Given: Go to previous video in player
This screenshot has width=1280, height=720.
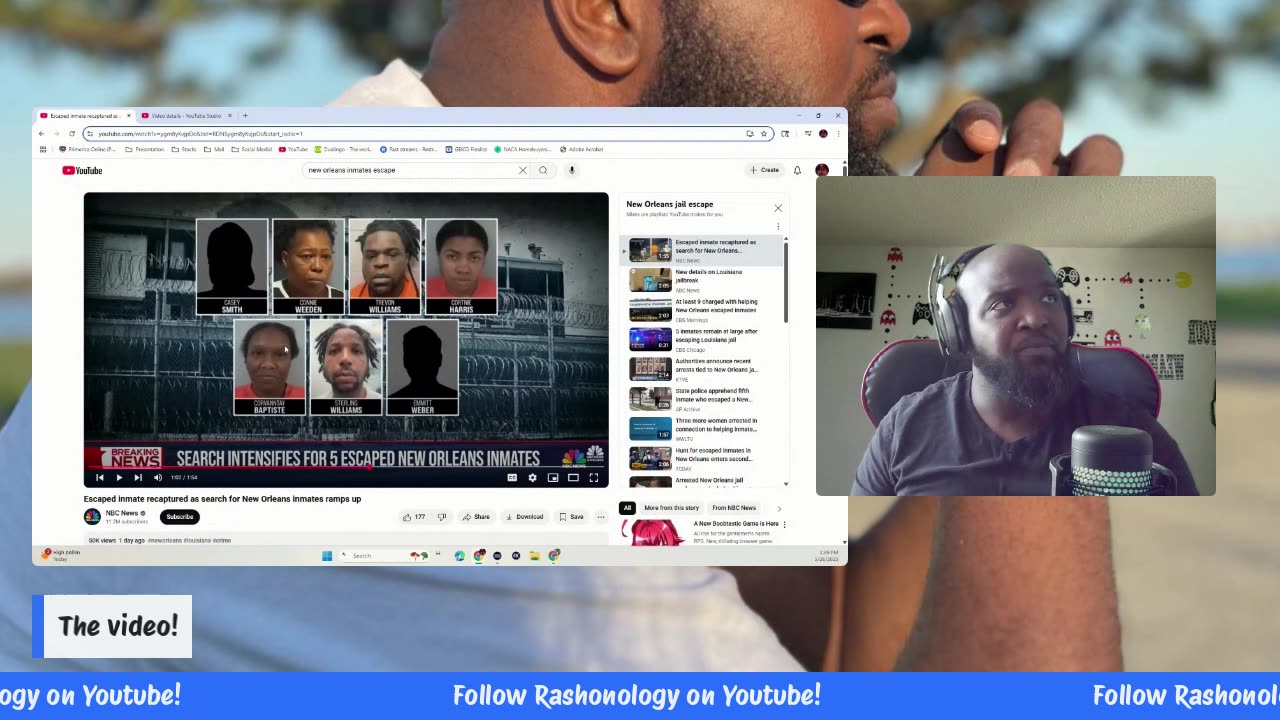Looking at the screenshot, I should (x=99, y=478).
